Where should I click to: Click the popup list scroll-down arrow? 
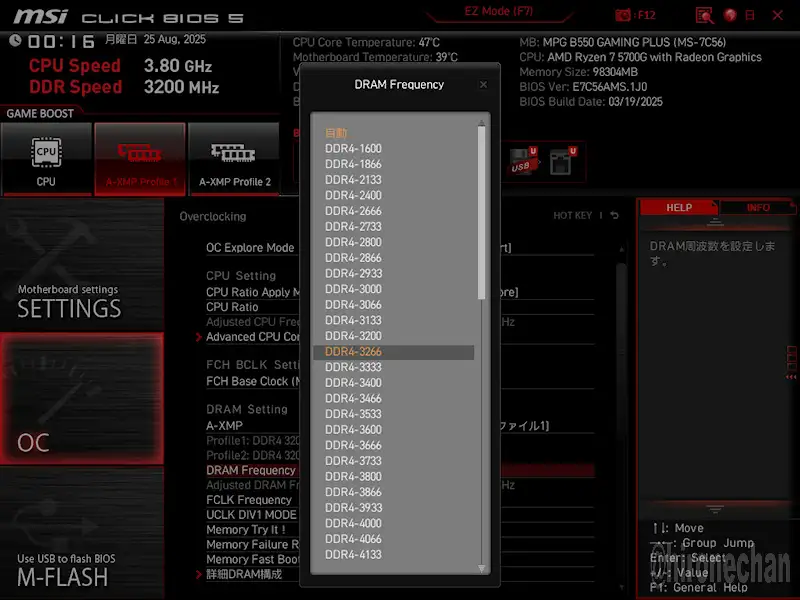[x=481, y=568]
